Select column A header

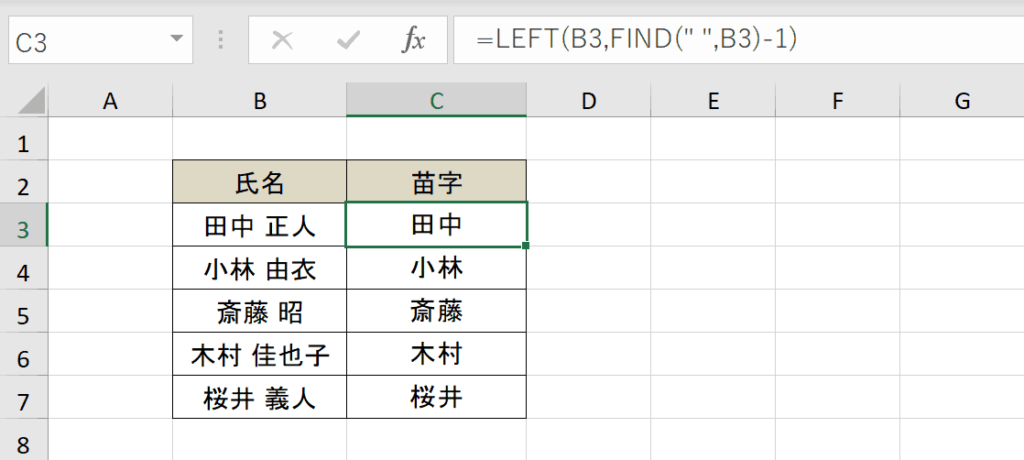pos(110,100)
